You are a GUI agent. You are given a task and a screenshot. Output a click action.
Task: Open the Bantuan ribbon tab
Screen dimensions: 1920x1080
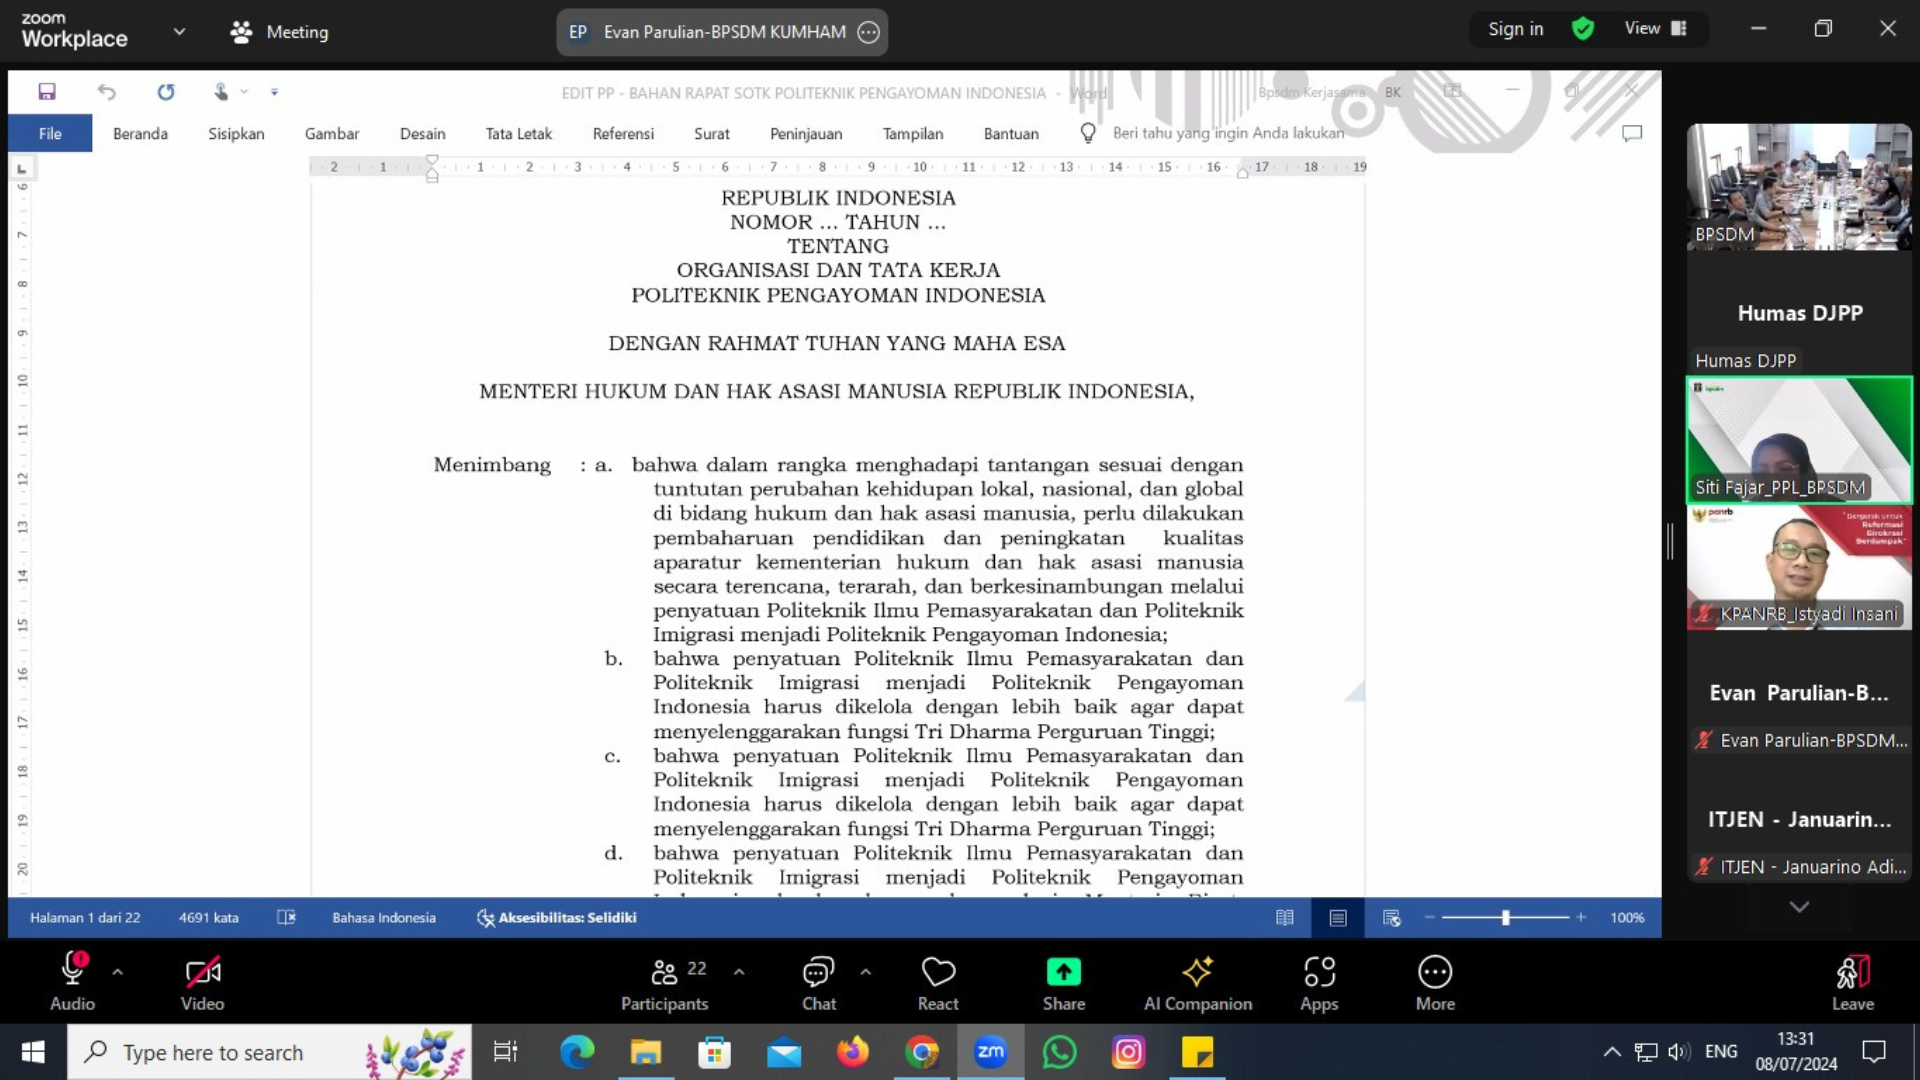(x=1011, y=133)
